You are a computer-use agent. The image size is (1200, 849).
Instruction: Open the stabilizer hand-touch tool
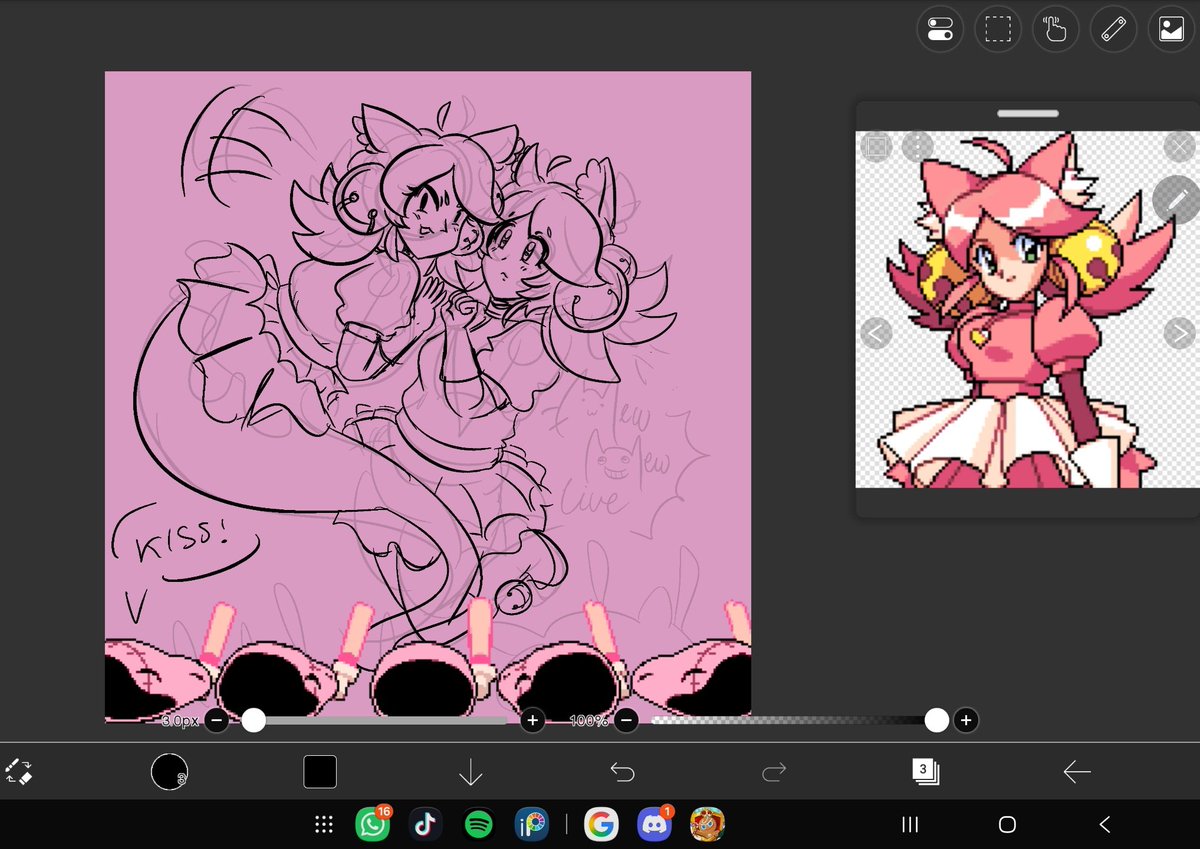point(1055,29)
